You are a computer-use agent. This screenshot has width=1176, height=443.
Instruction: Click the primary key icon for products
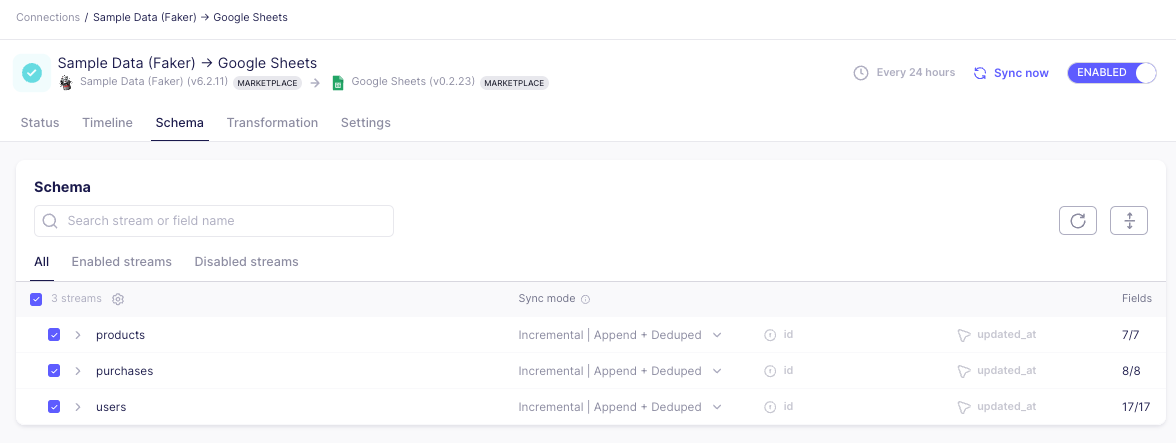point(770,335)
